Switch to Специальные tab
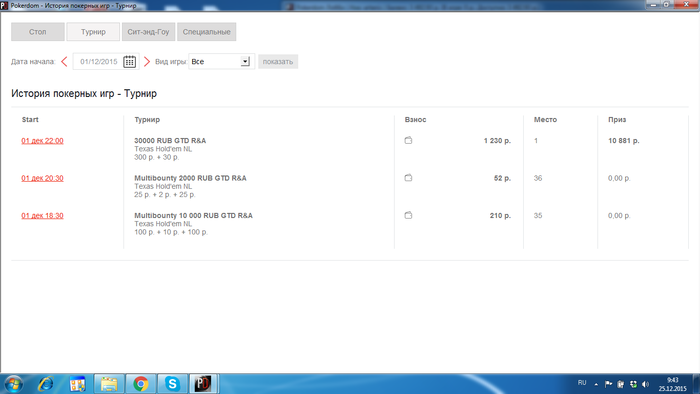 [x=207, y=32]
